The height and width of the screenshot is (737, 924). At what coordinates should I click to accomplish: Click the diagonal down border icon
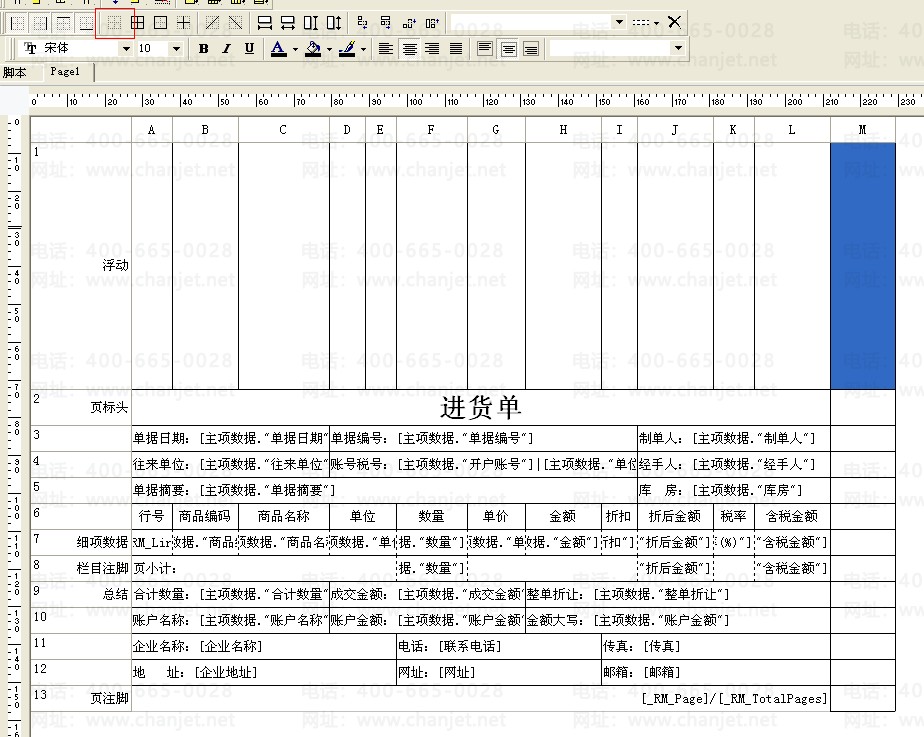click(x=236, y=21)
